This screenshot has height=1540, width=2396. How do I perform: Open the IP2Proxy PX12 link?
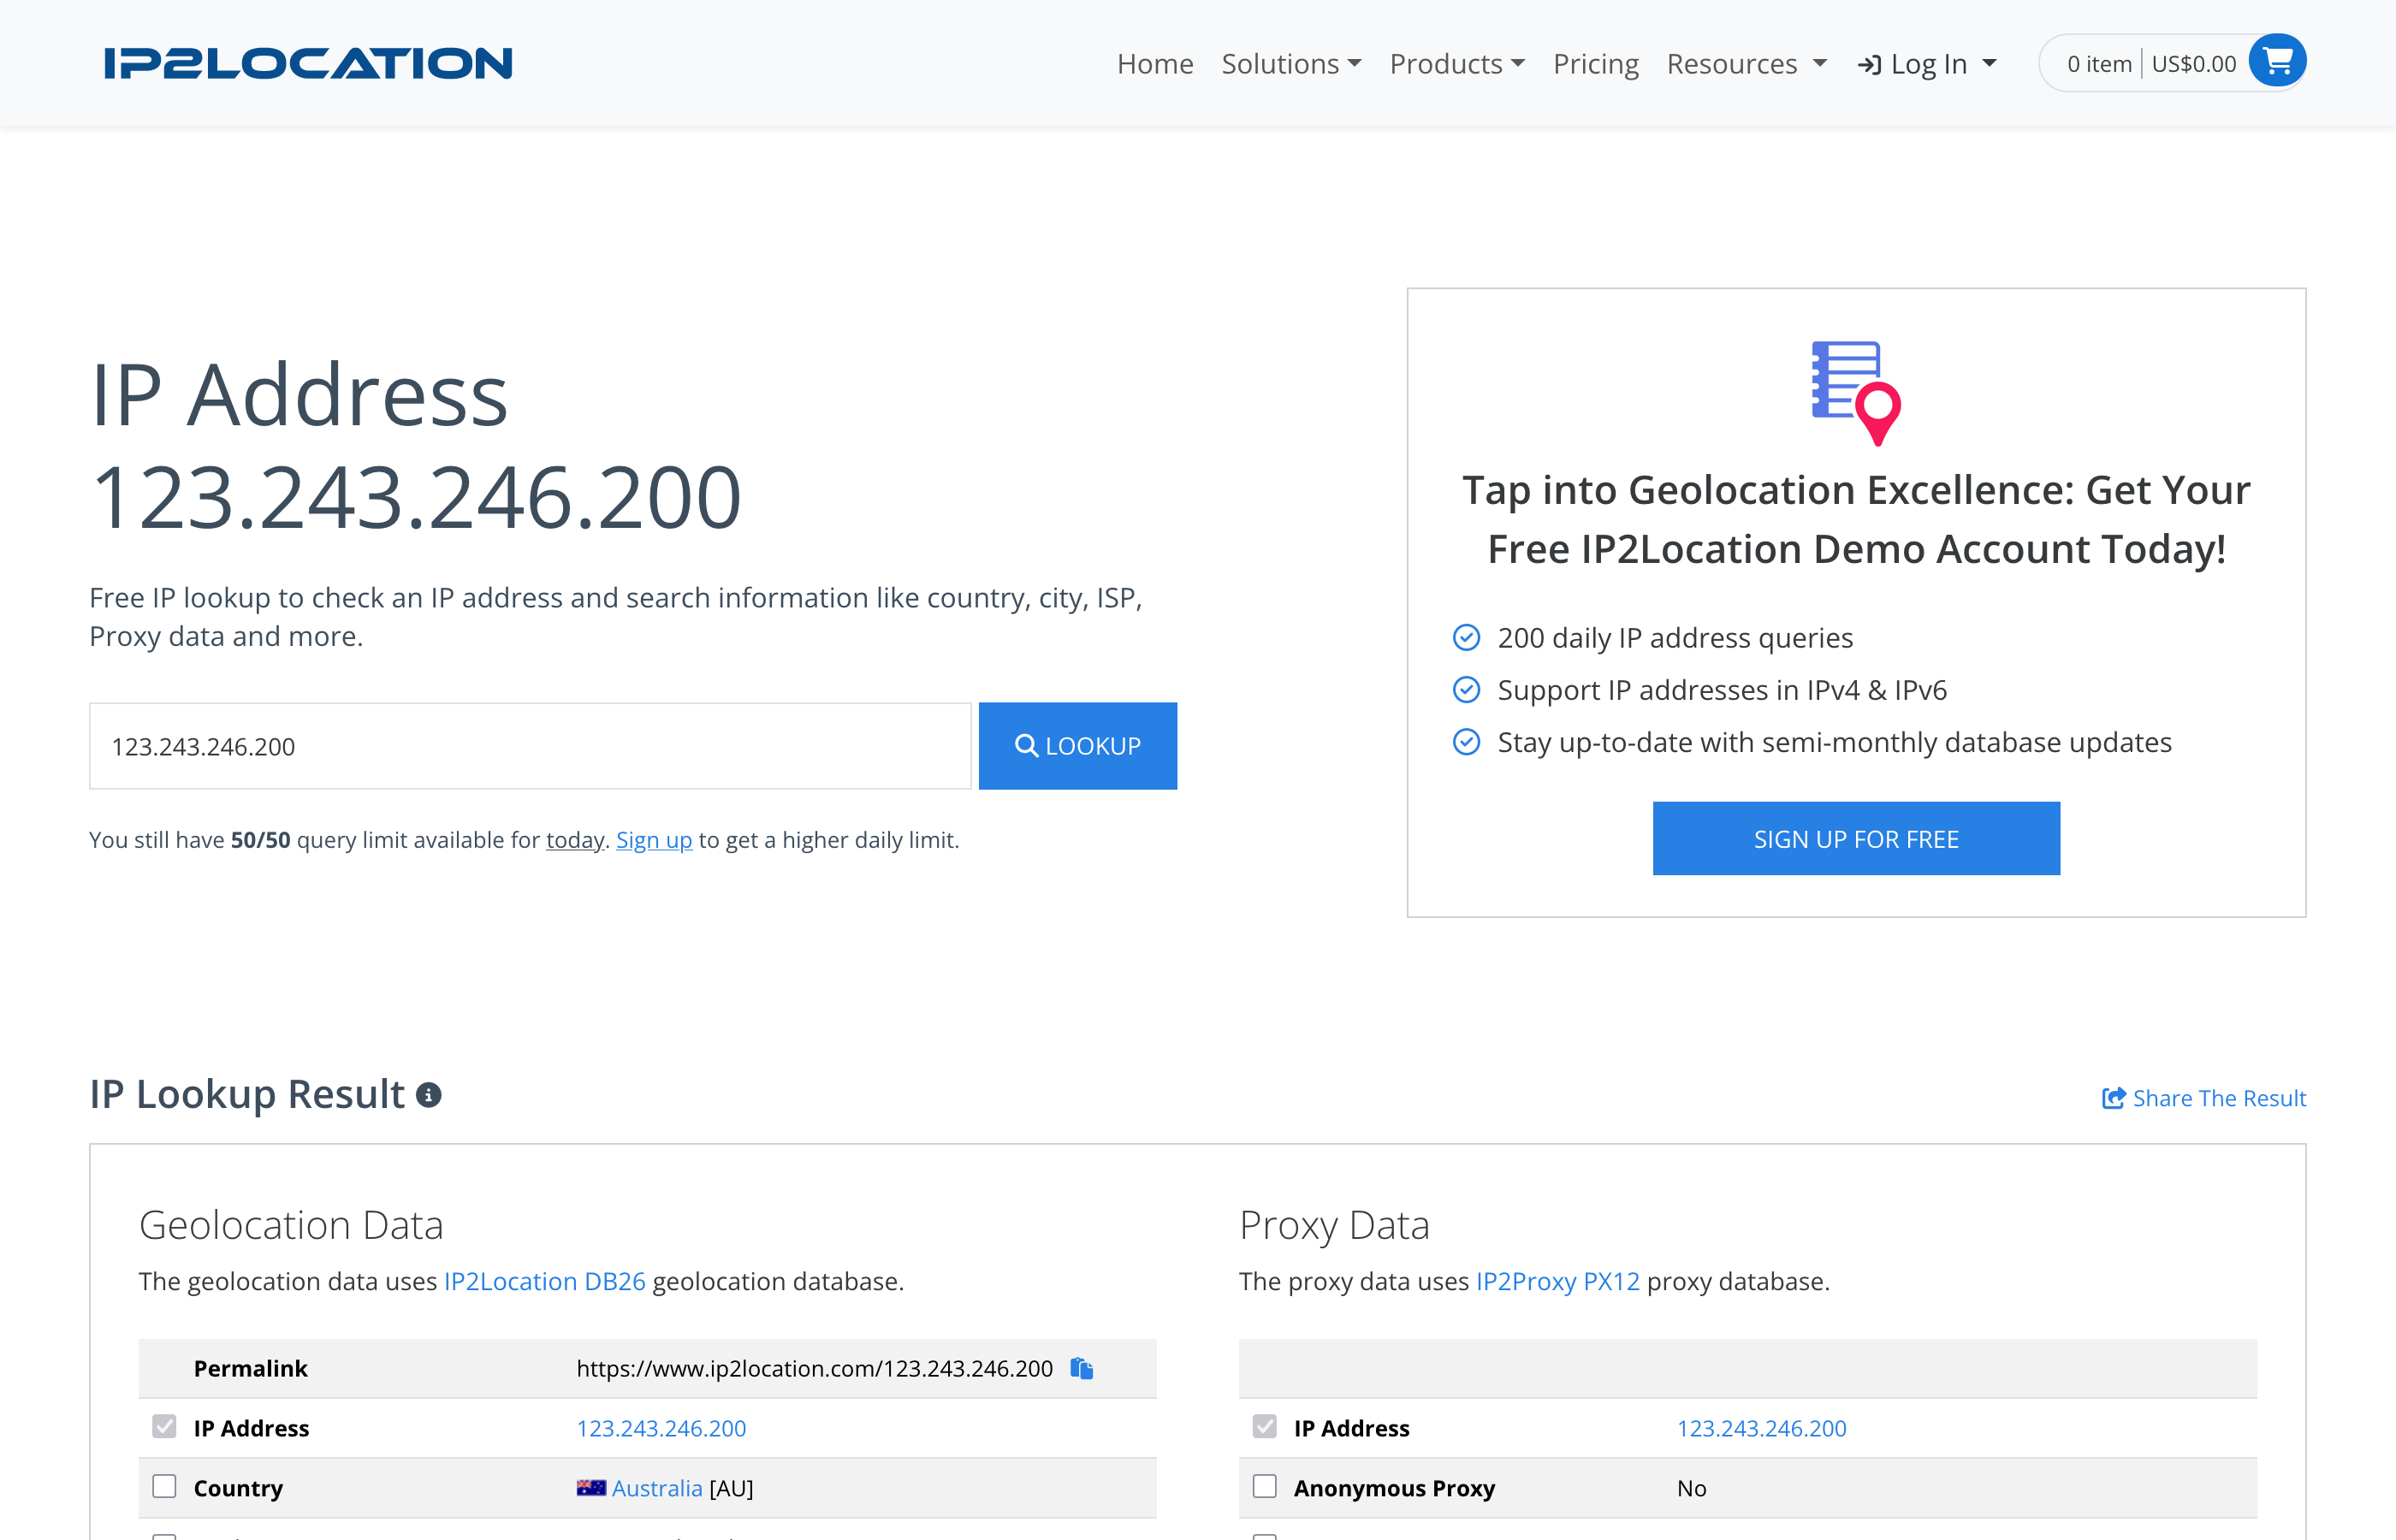[1558, 1282]
